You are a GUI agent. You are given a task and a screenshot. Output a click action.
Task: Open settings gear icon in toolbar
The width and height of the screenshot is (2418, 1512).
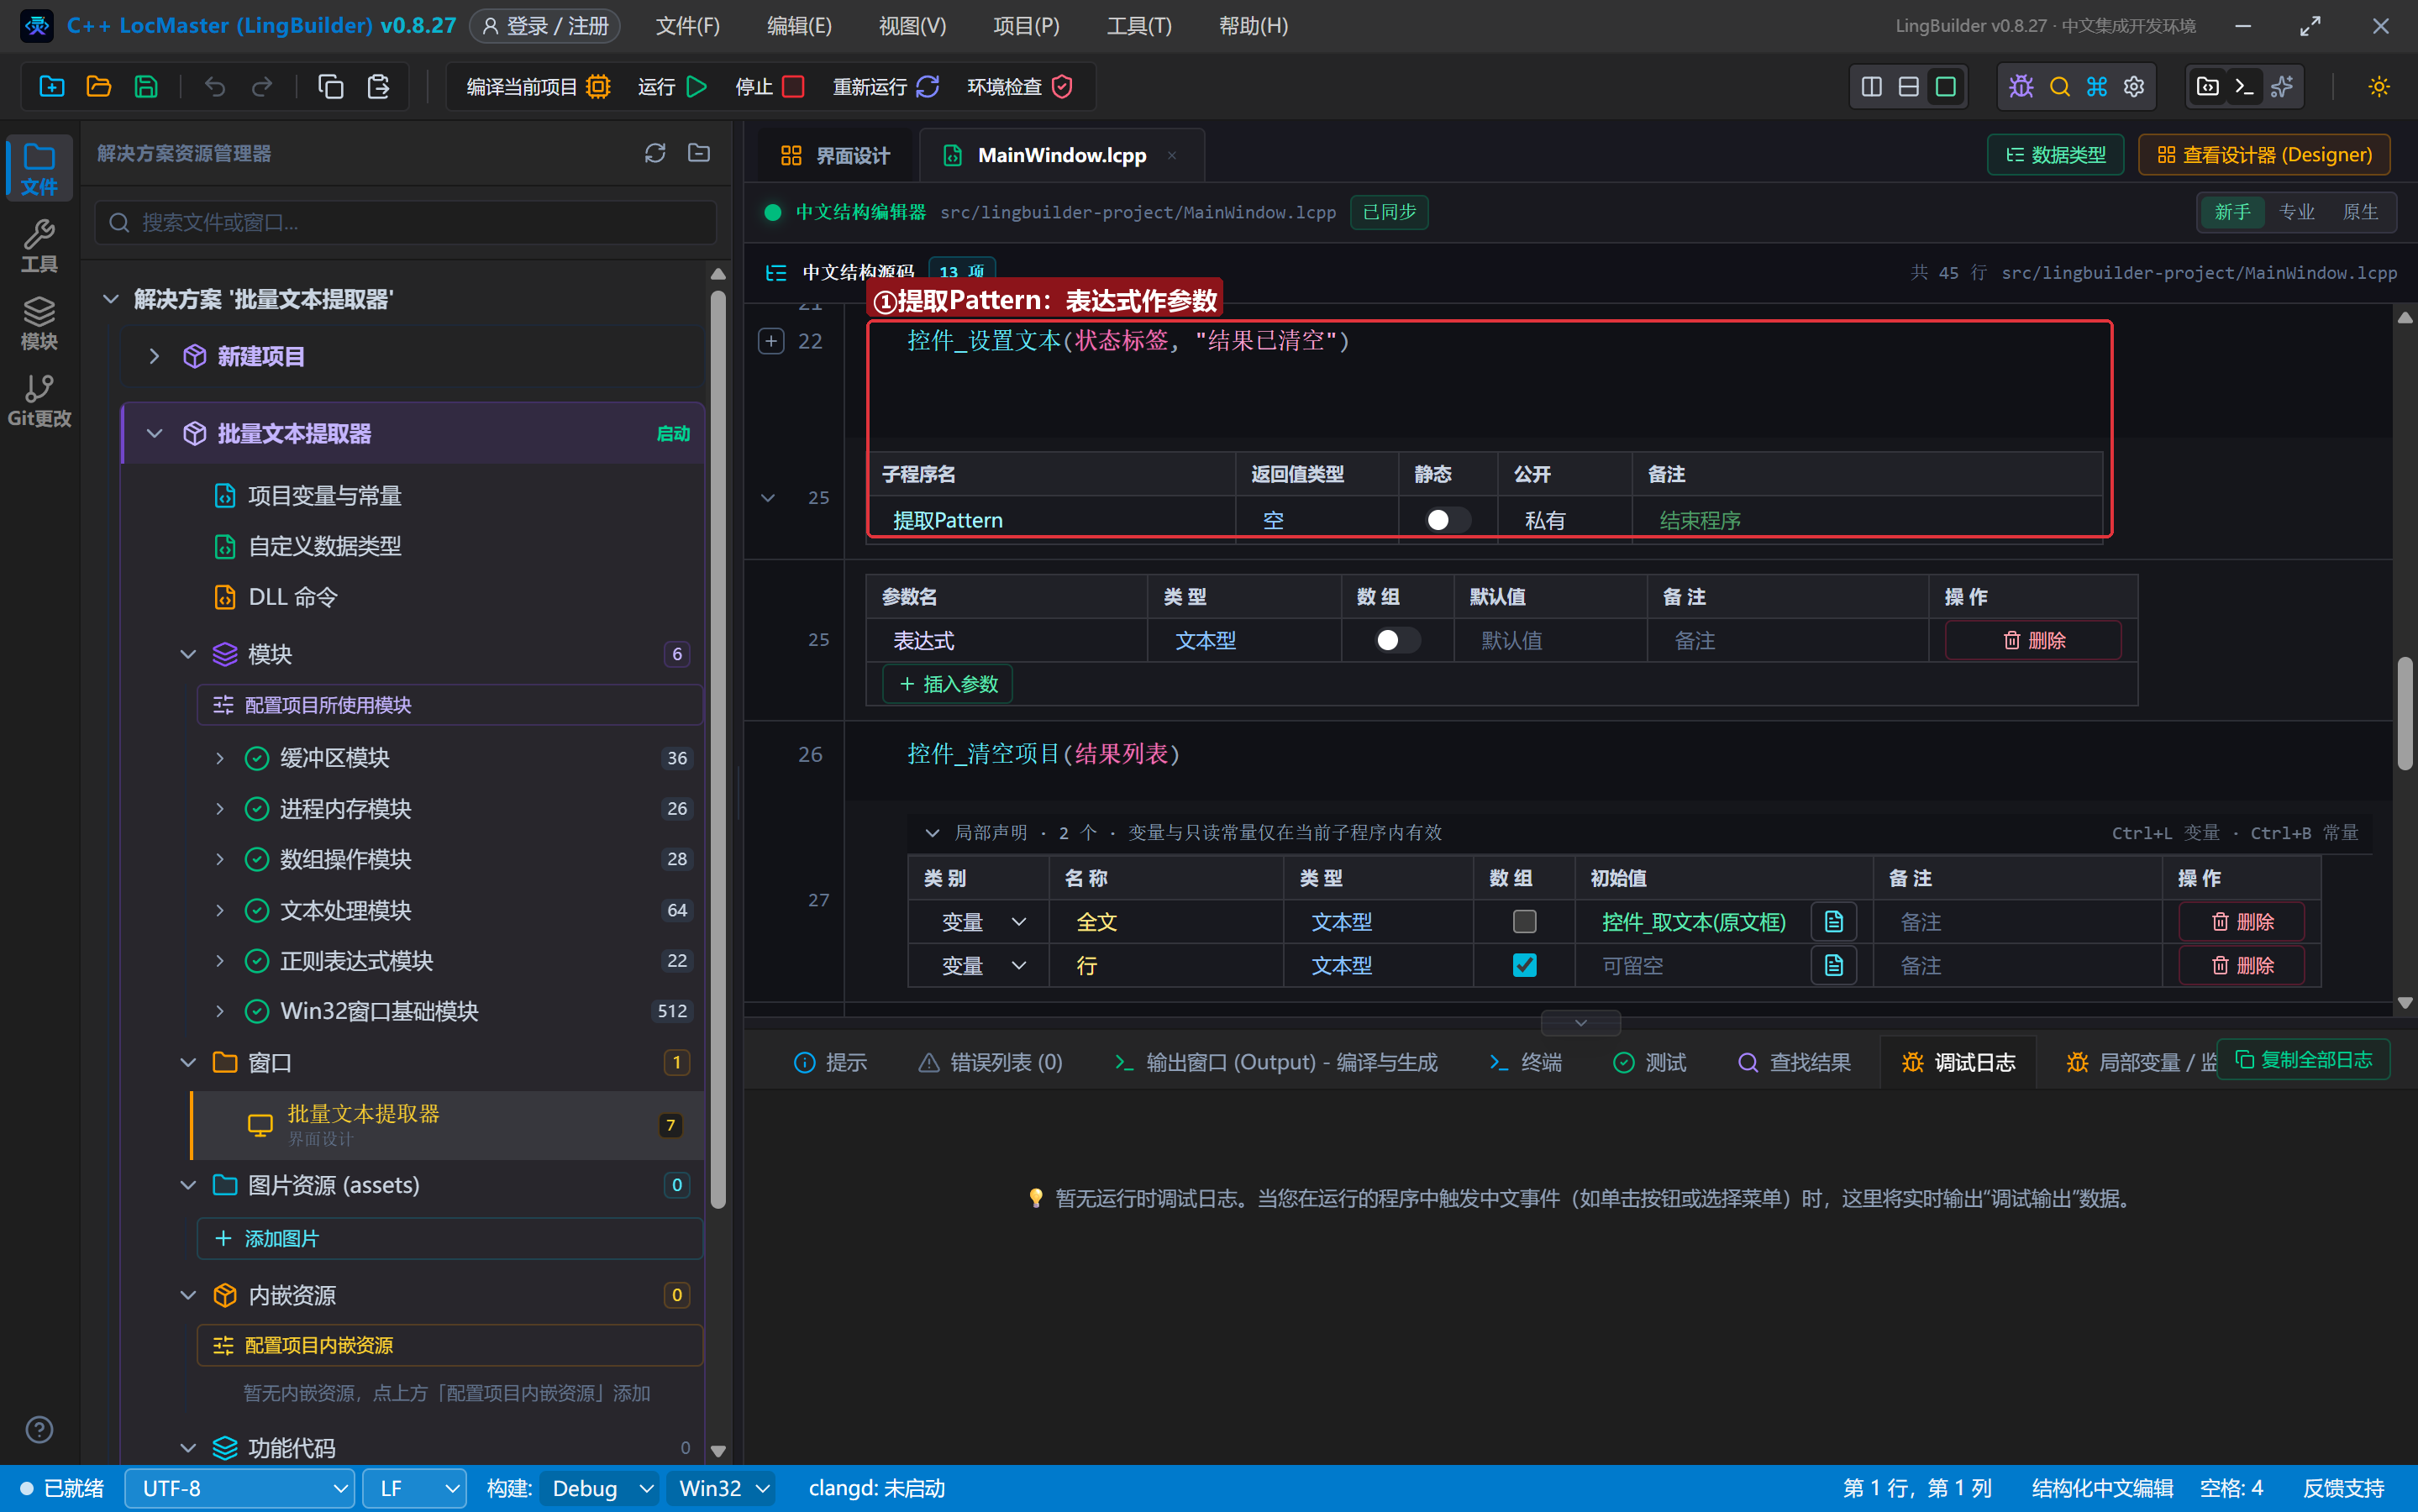tap(2134, 87)
